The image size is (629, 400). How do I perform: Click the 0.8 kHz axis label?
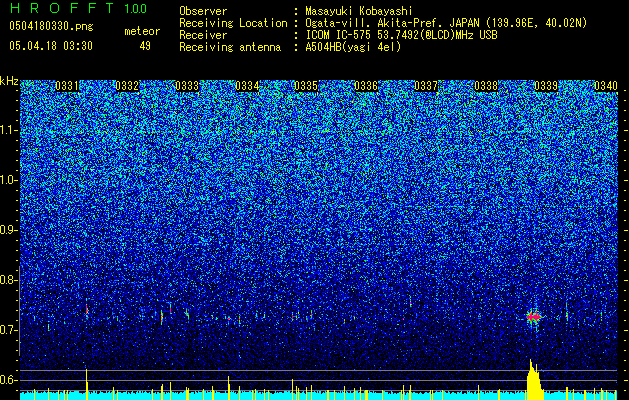pos(9,280)
